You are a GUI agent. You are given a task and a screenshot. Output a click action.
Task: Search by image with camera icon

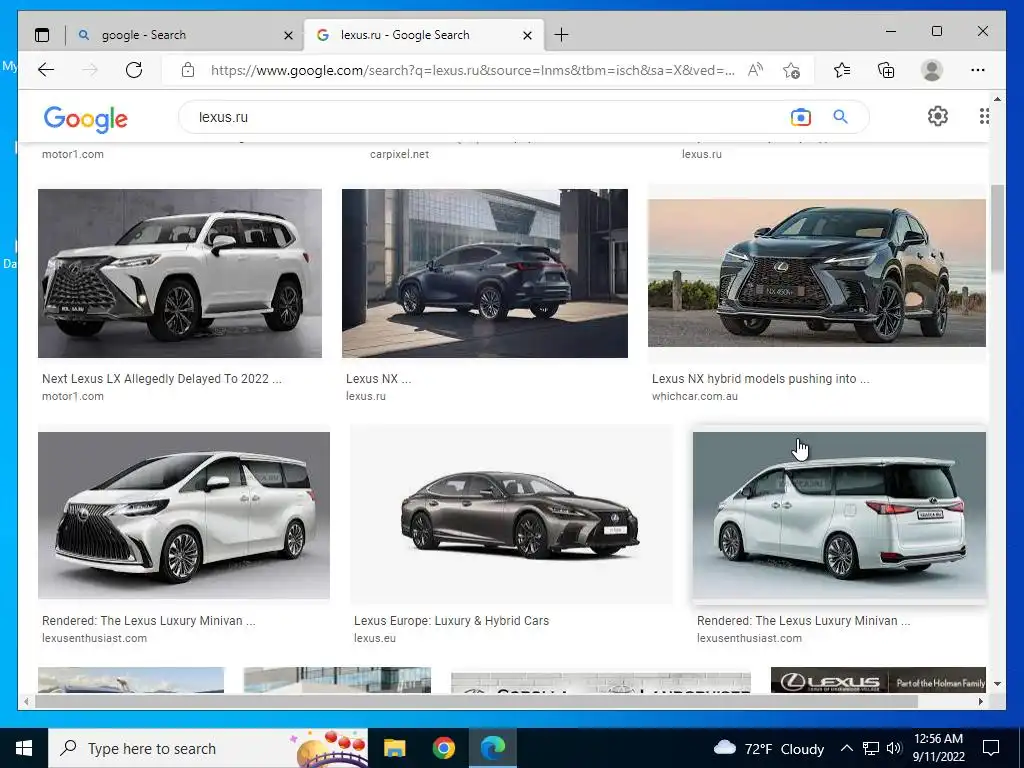(x=801, y=117)
